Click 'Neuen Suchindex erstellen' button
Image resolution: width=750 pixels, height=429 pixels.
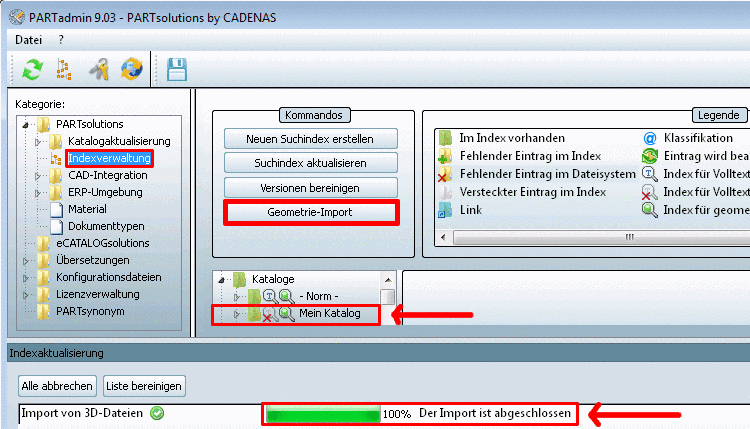click(310, 139)
